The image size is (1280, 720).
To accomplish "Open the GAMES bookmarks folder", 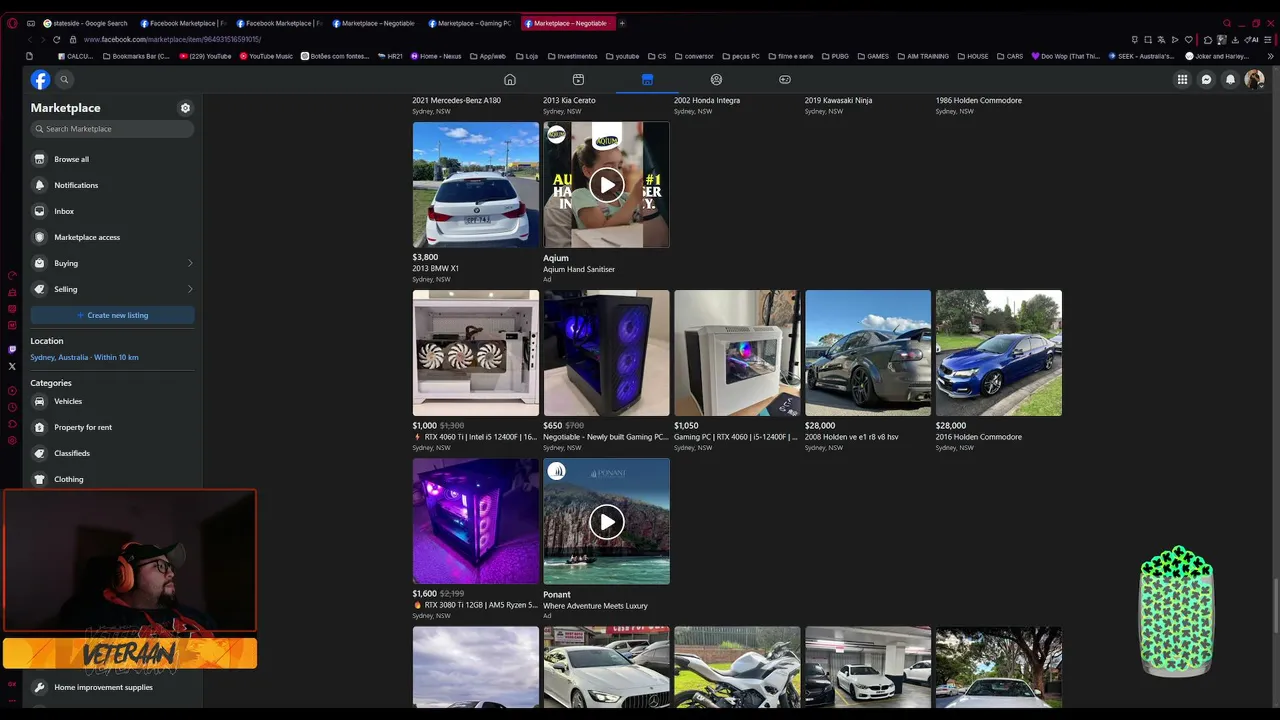I will (872, 56).
